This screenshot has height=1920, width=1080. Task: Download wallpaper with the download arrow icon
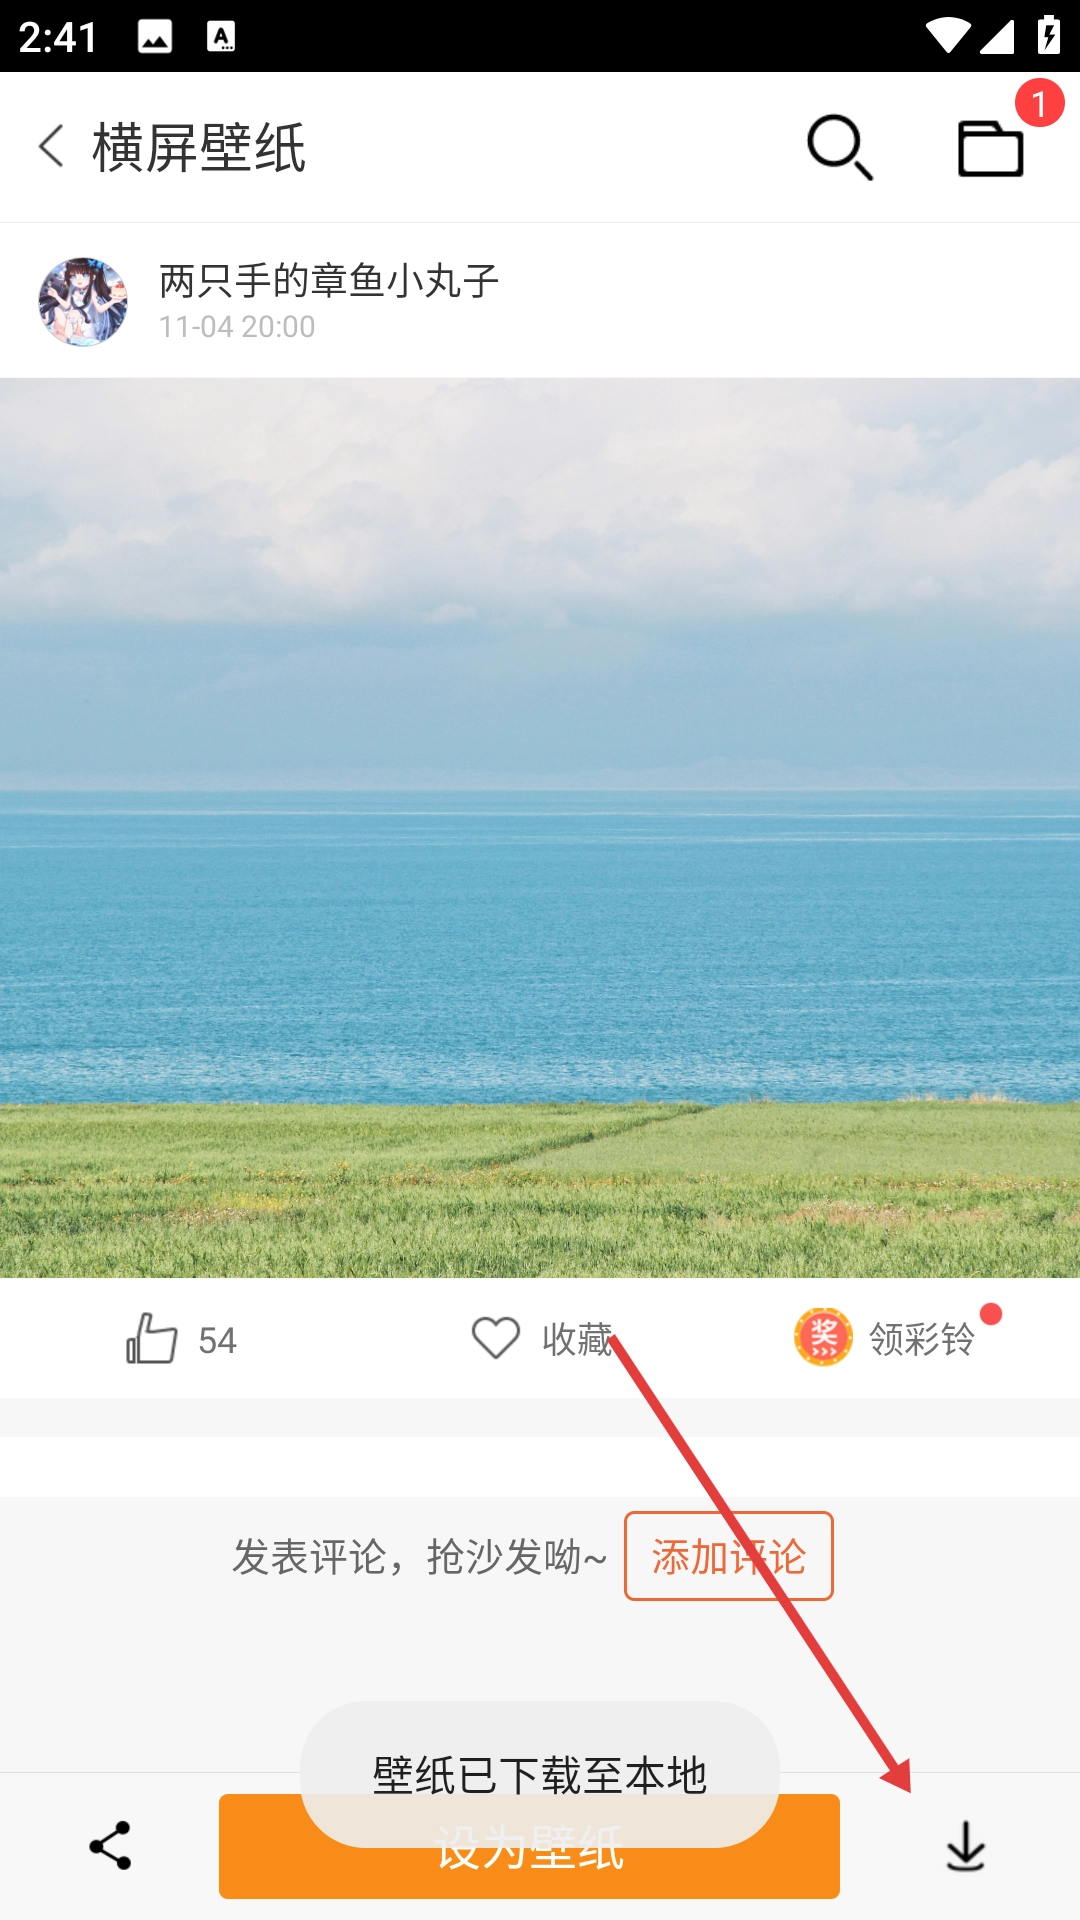(966, 1846)
